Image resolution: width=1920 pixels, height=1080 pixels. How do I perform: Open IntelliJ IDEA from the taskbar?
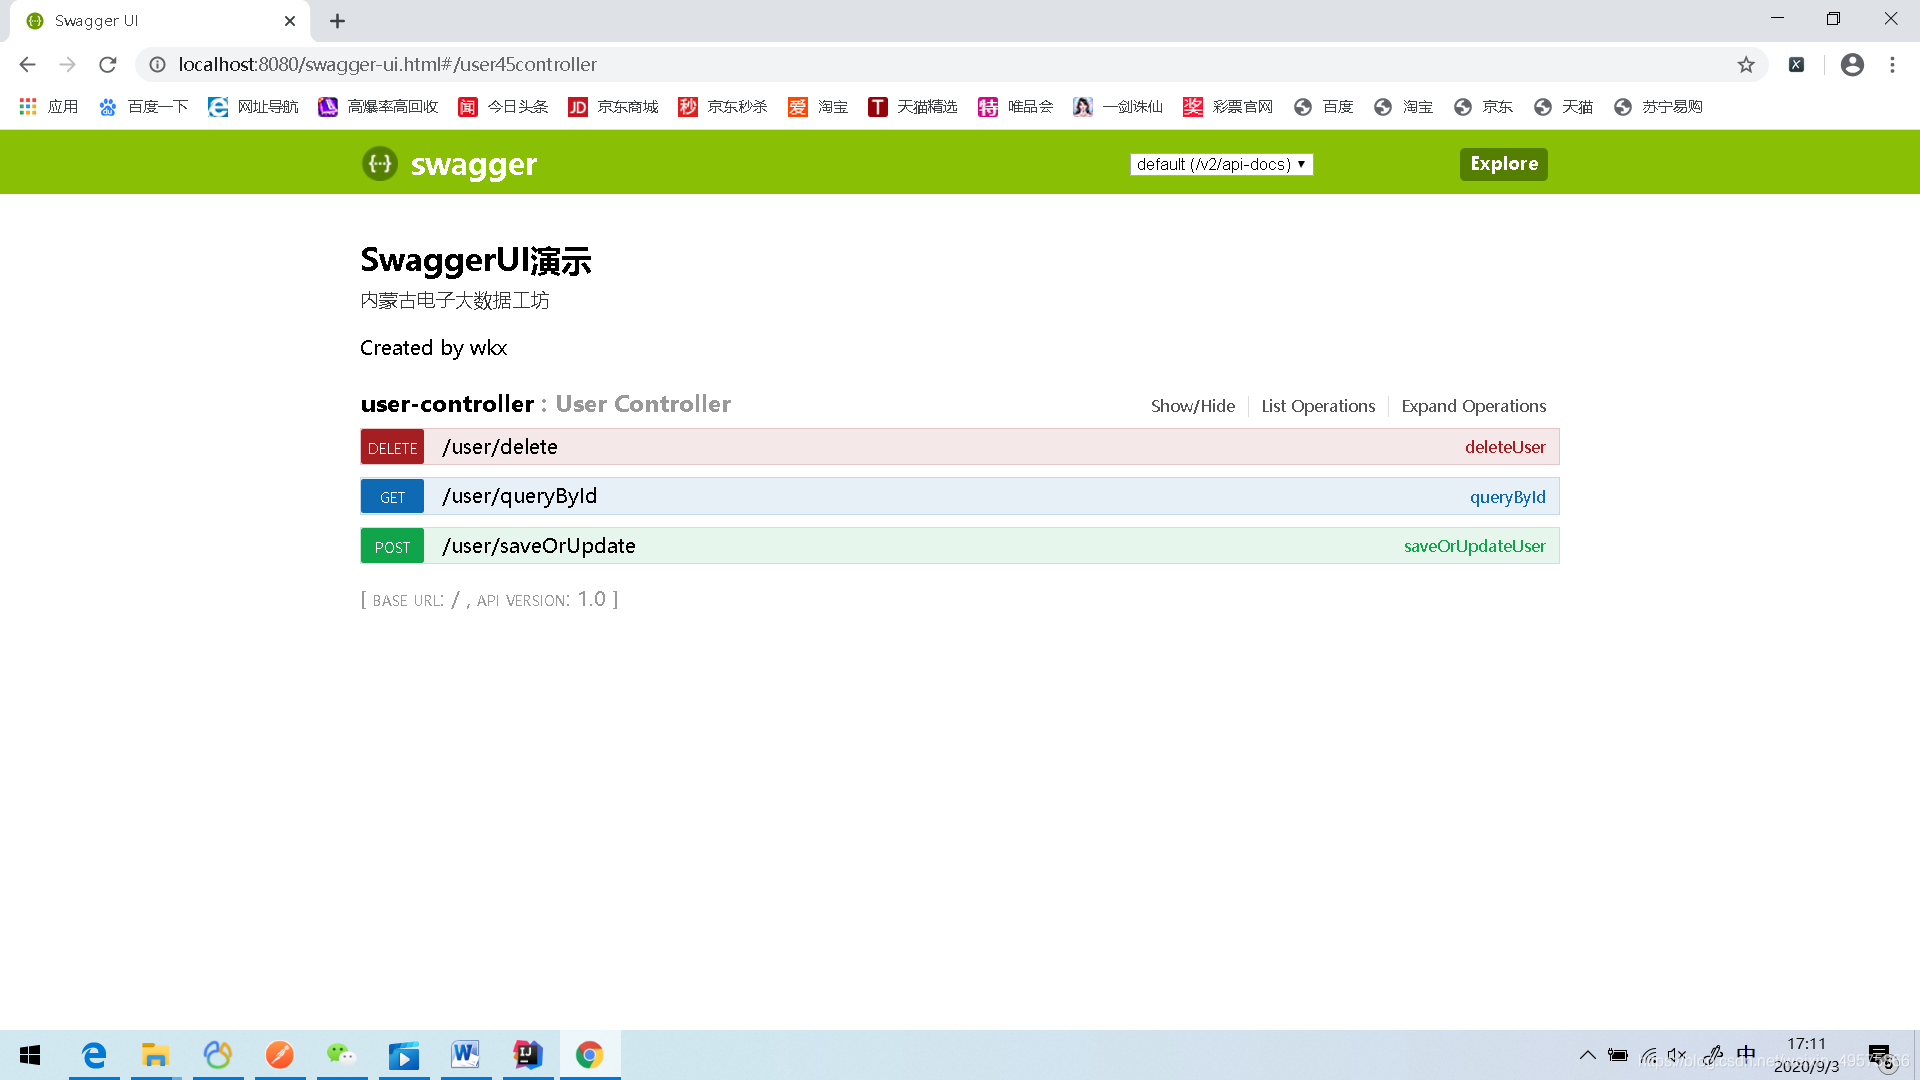pos(527,1055)
